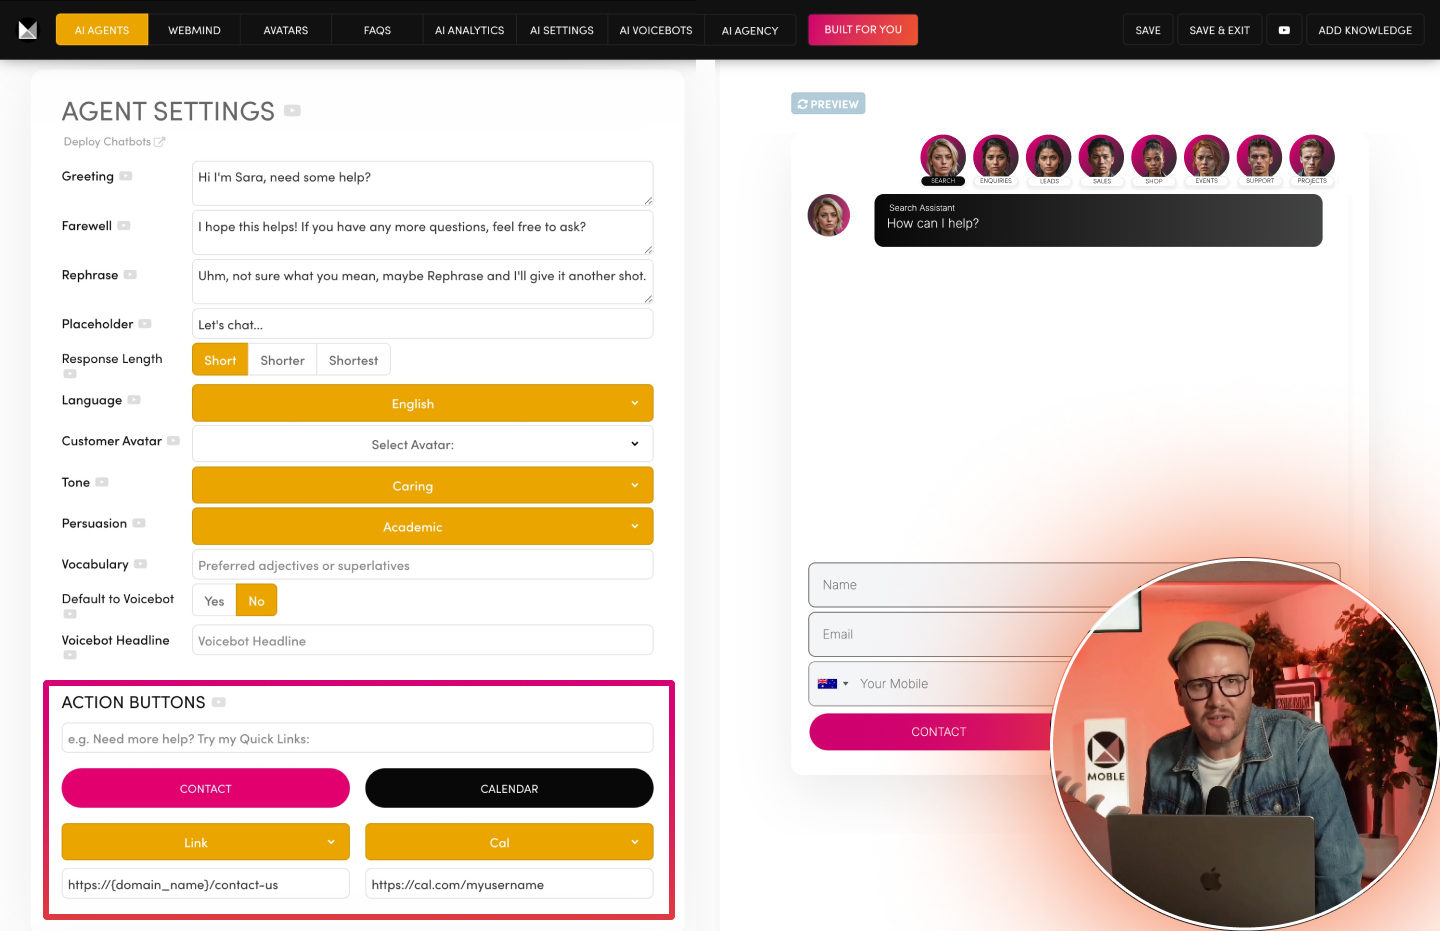
Task: Expand the Tone dropdown set to Caring
Action: pyautogui.click(x=422, y=485)
